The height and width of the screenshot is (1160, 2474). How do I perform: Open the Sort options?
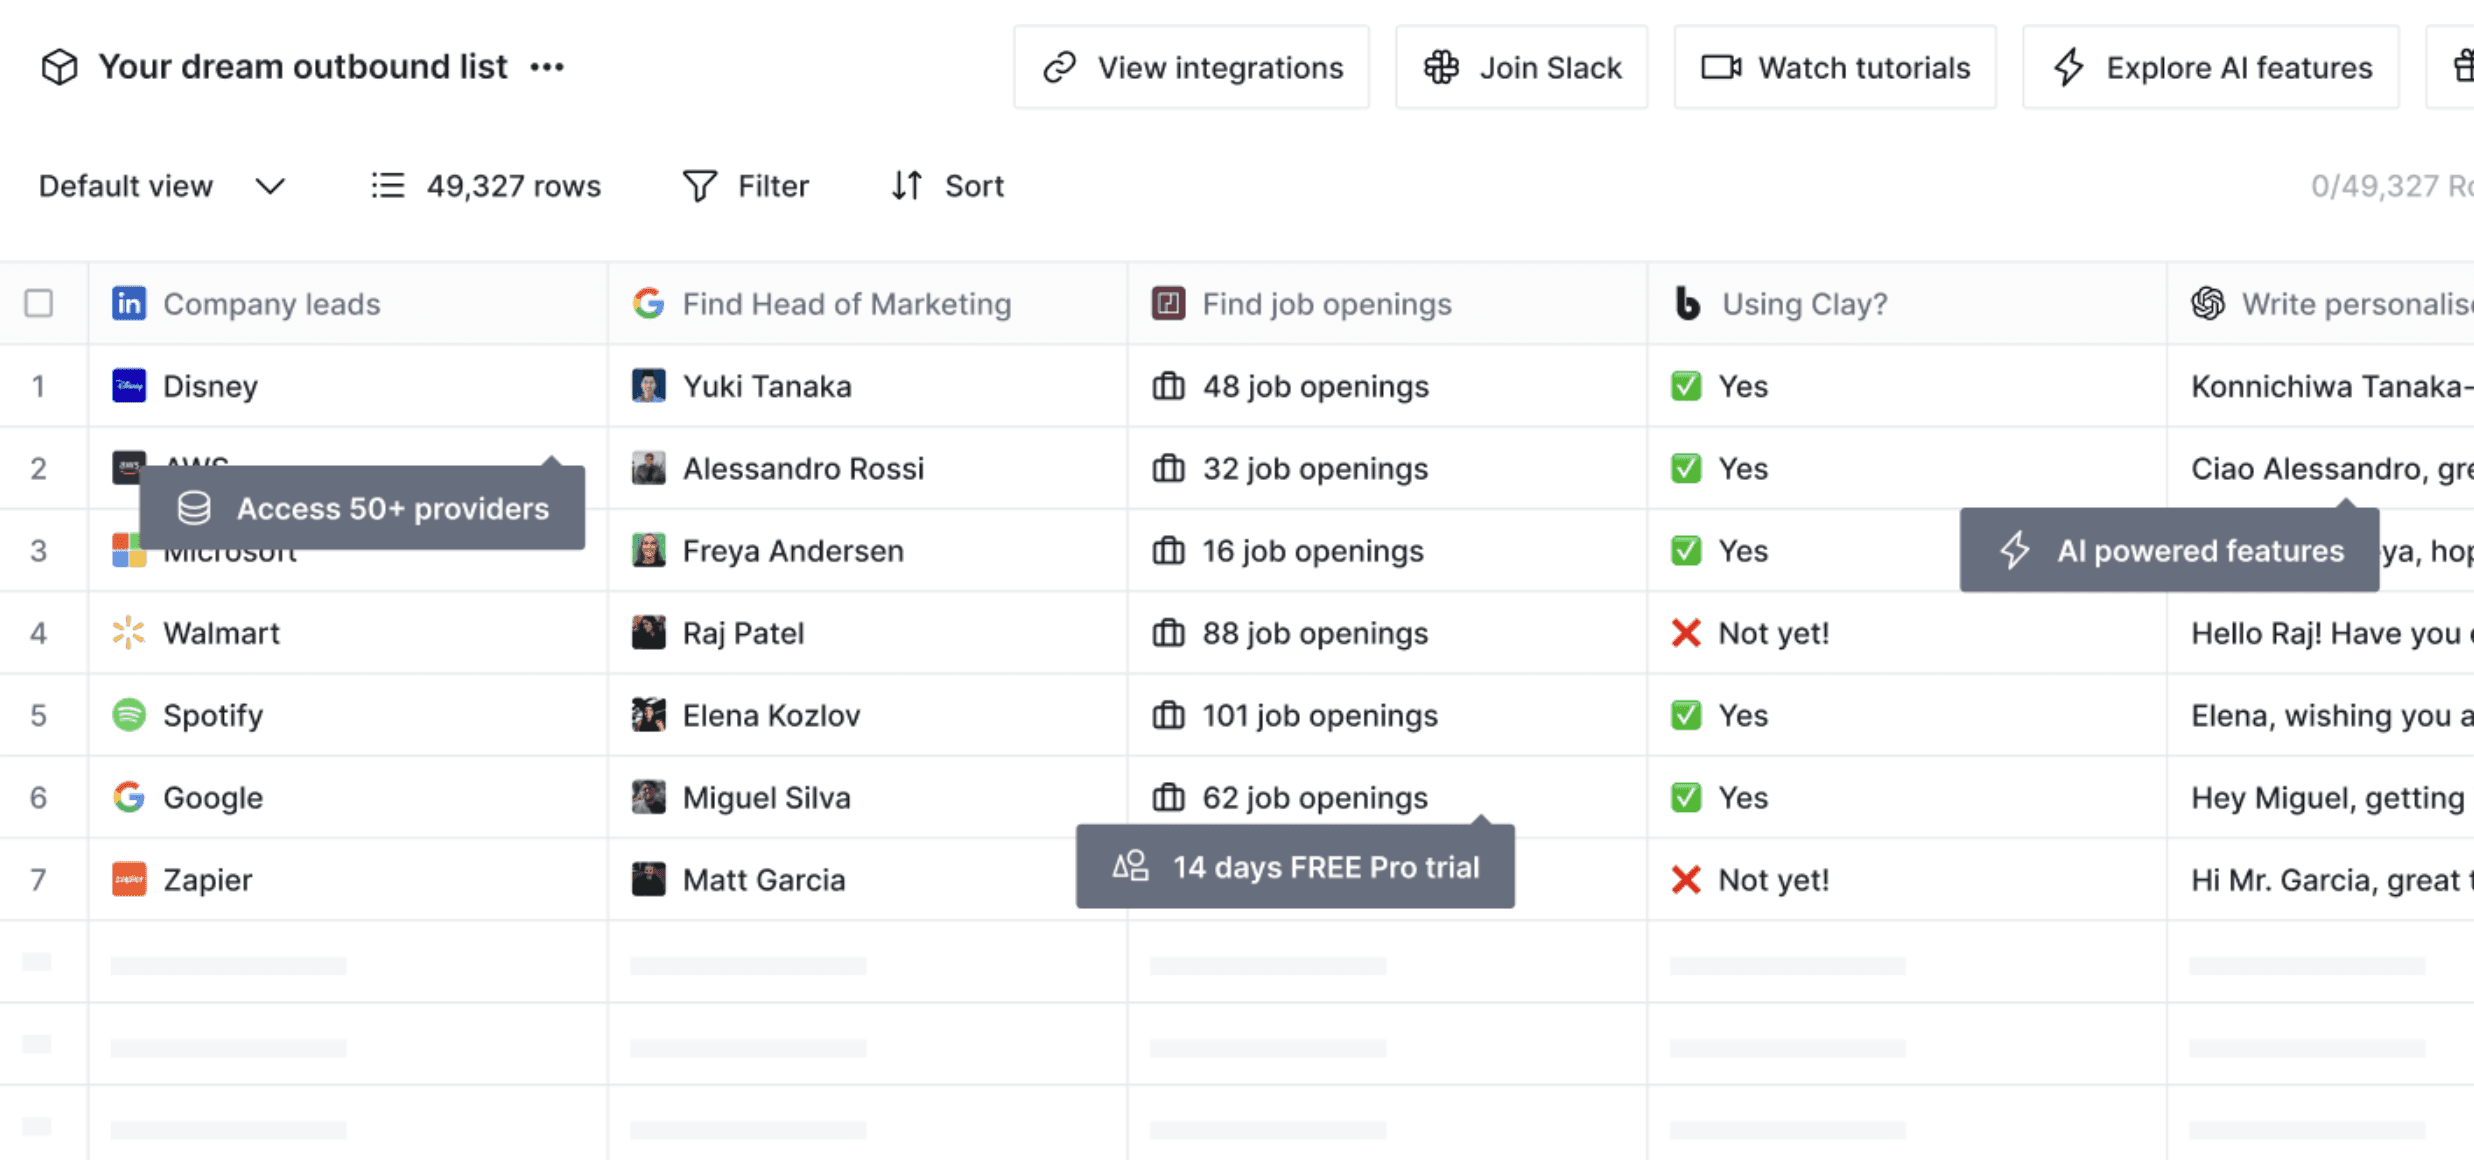pos(947,186)
